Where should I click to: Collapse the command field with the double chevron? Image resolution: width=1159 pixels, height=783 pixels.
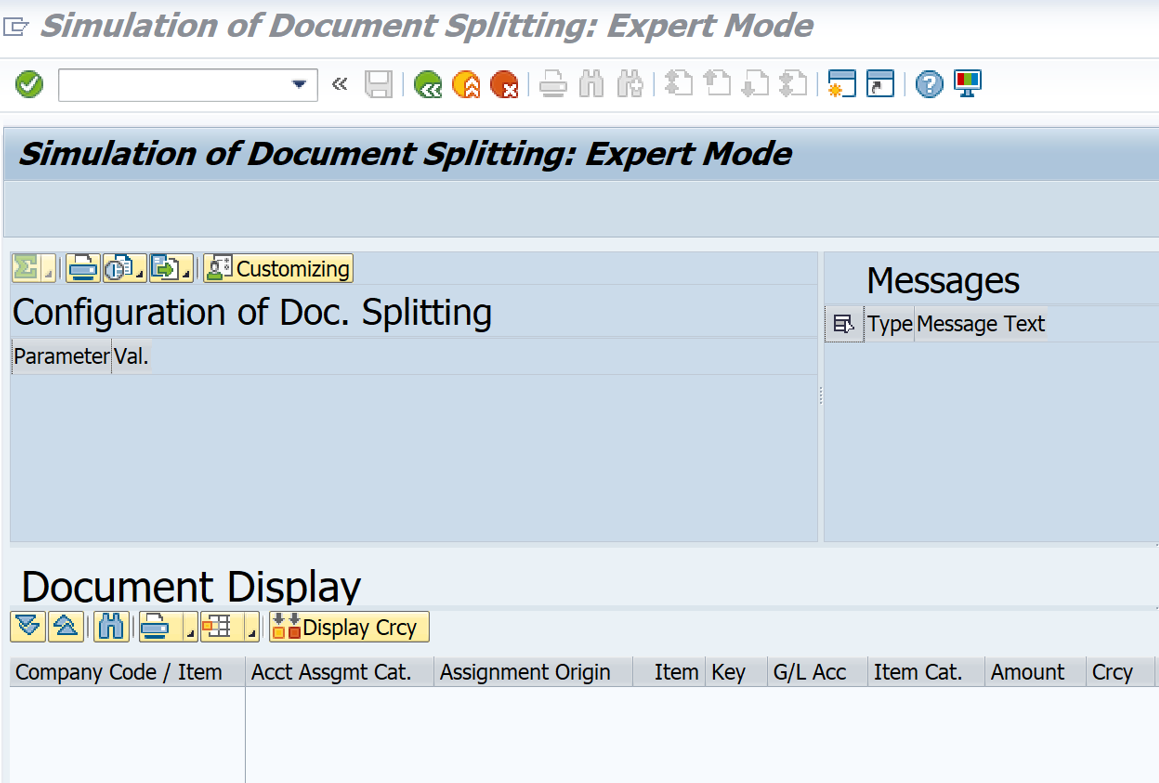[340, 84]
